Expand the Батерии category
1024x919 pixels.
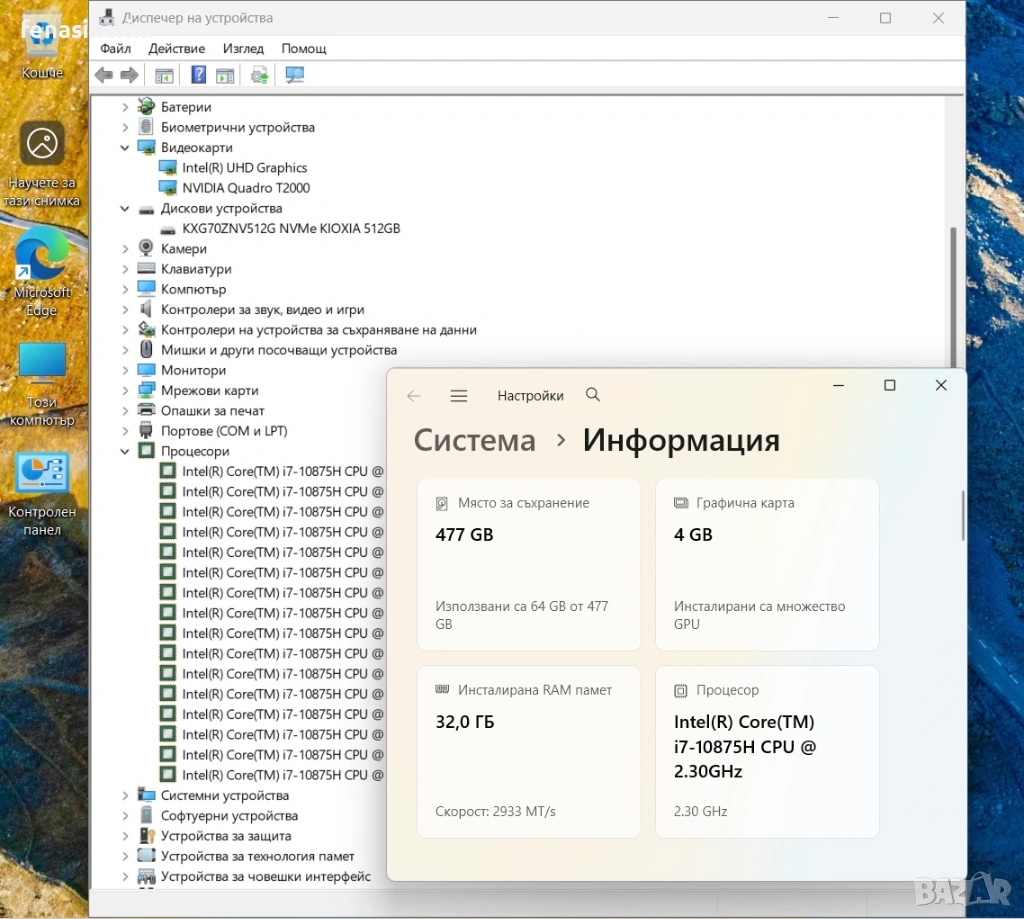[x=125, y=107]
